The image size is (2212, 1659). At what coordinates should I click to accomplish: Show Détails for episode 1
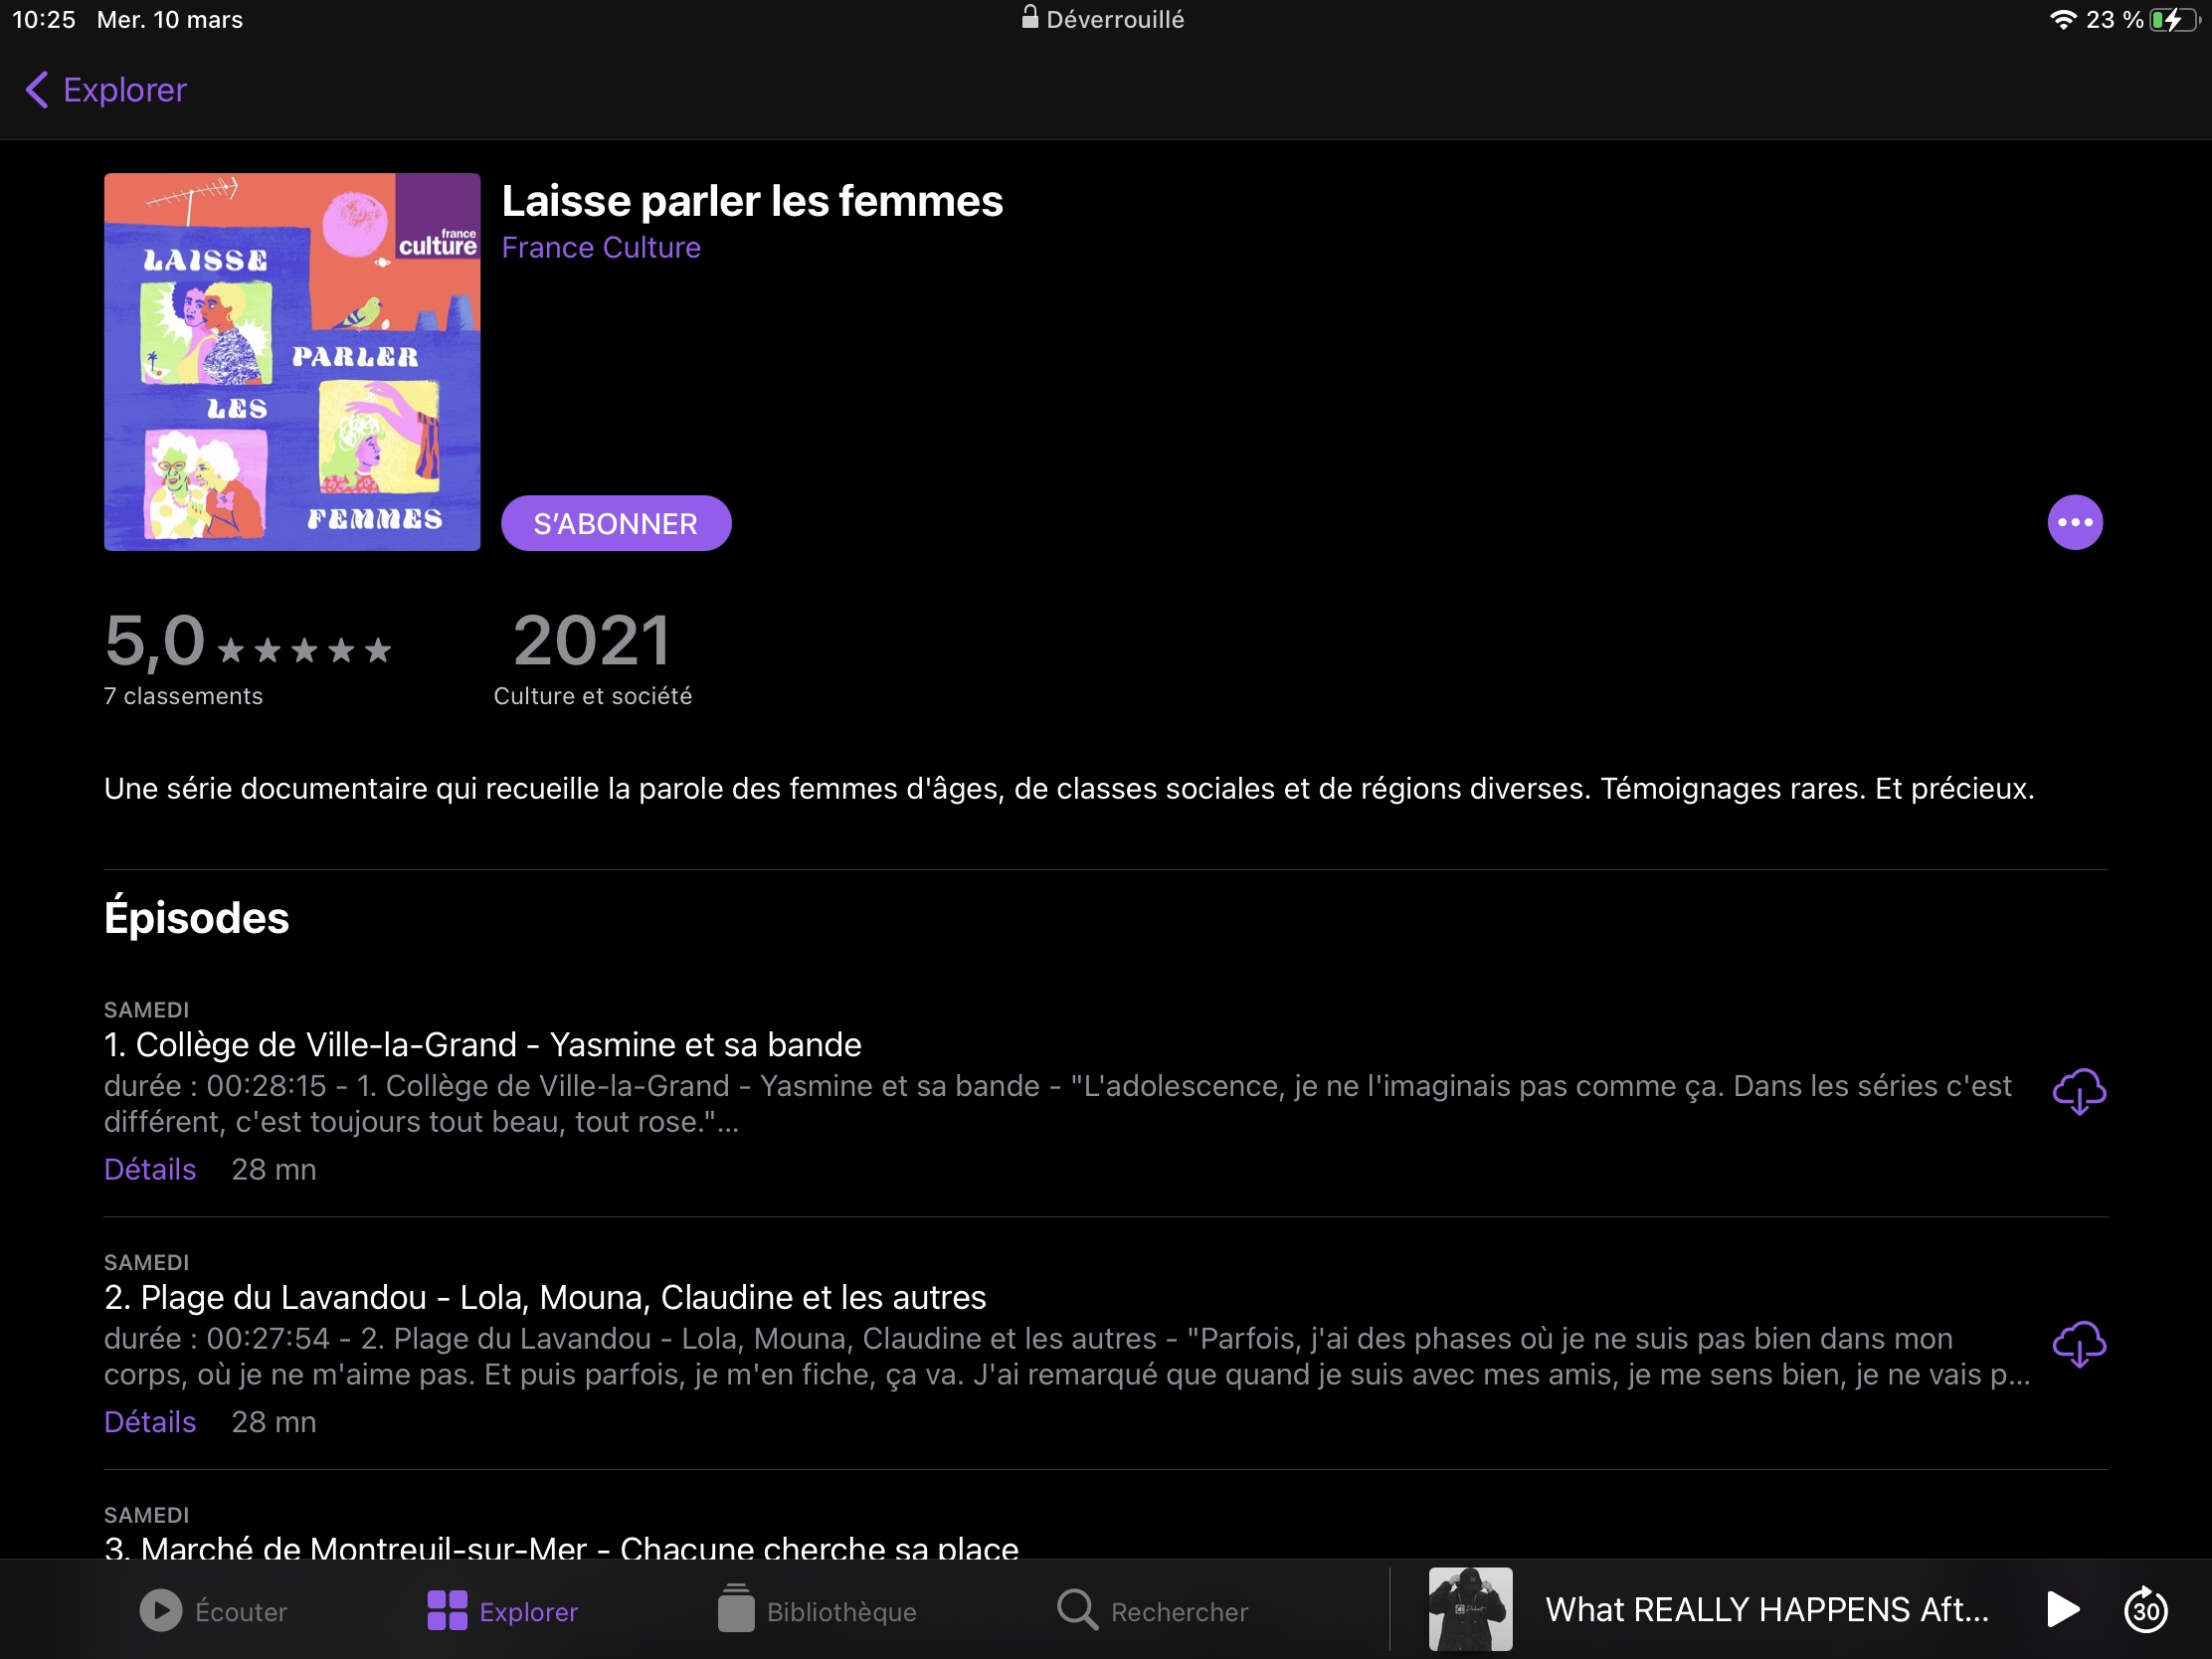pos(150,1169)
